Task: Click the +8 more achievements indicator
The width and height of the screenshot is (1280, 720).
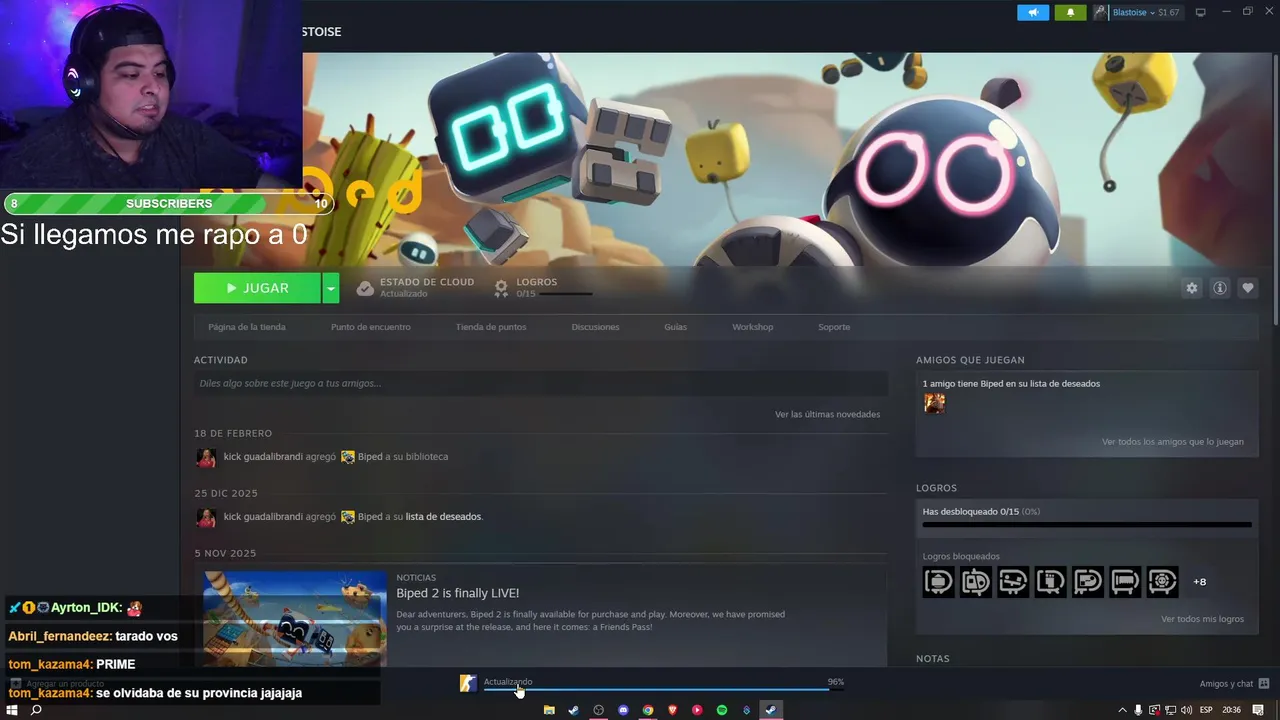Action: pos(1199,582)
